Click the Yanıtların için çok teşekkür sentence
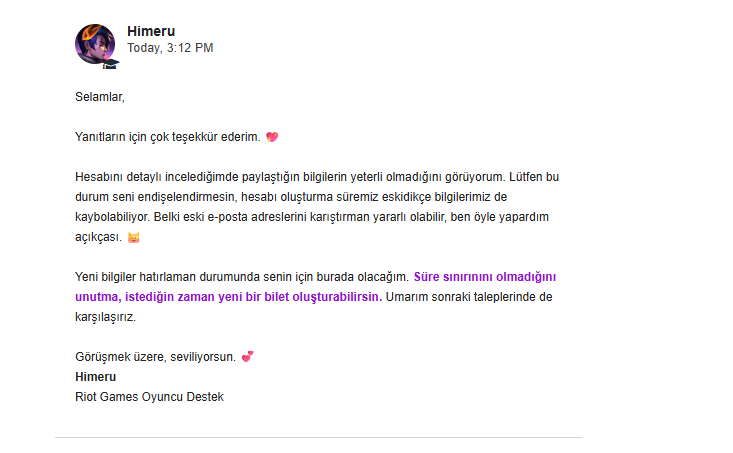The width and height of the screenshot is (733, 453). tap(167, 137)
